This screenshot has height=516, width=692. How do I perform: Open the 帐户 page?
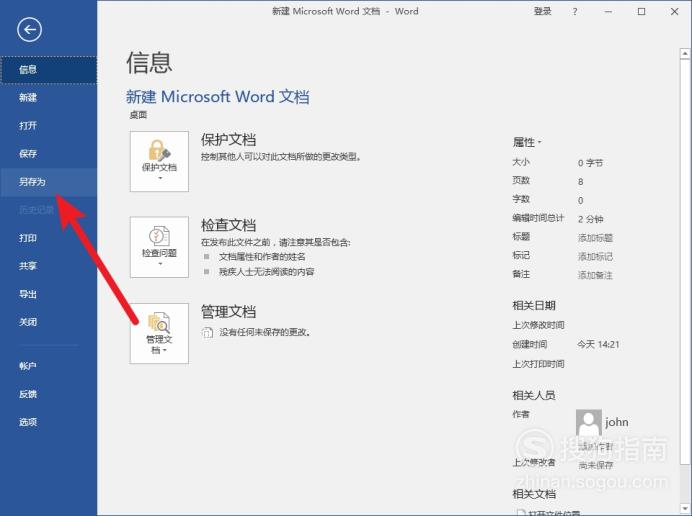pyautogui.click(x=49, y=366)
